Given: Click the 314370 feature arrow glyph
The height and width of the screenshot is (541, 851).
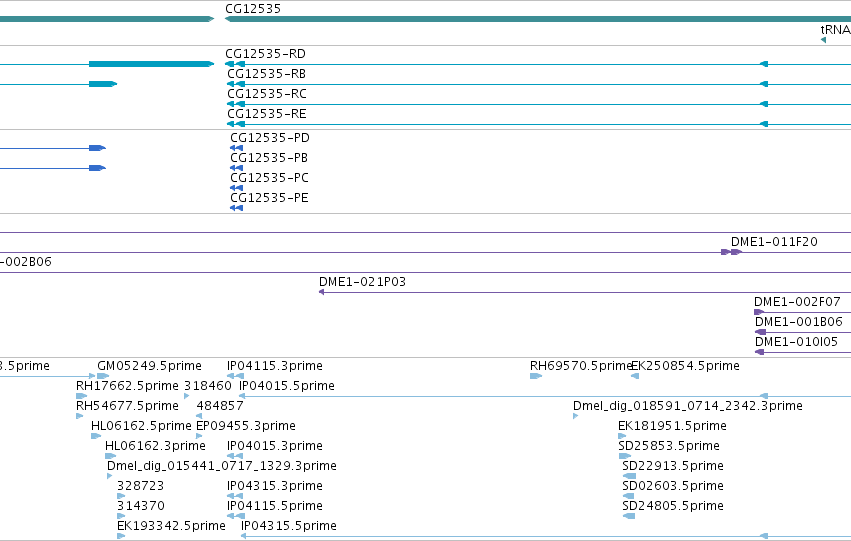Looking at the screenshot, I should point(121,516).
